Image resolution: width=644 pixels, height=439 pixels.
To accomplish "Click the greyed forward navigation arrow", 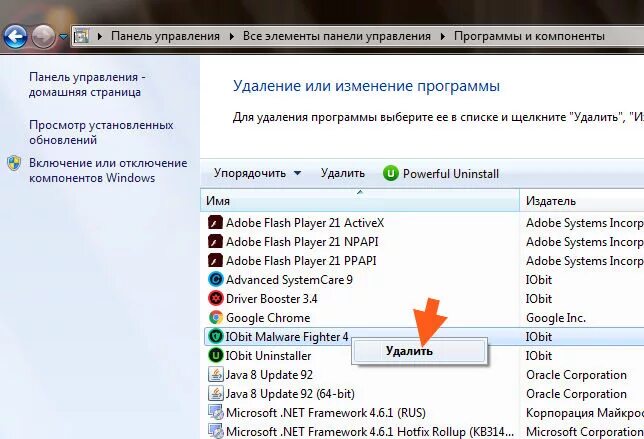I will click(43, 37).
